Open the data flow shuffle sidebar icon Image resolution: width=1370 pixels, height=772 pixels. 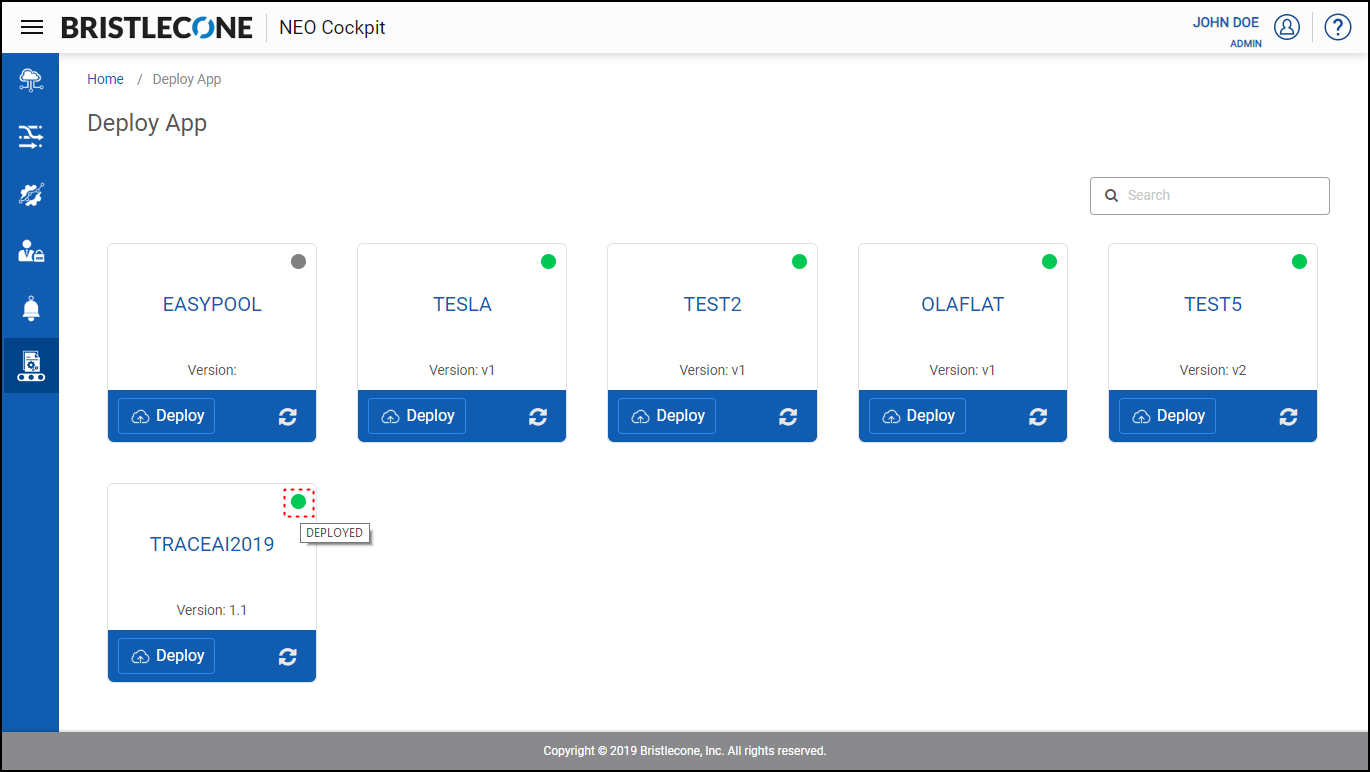[31, 137]
